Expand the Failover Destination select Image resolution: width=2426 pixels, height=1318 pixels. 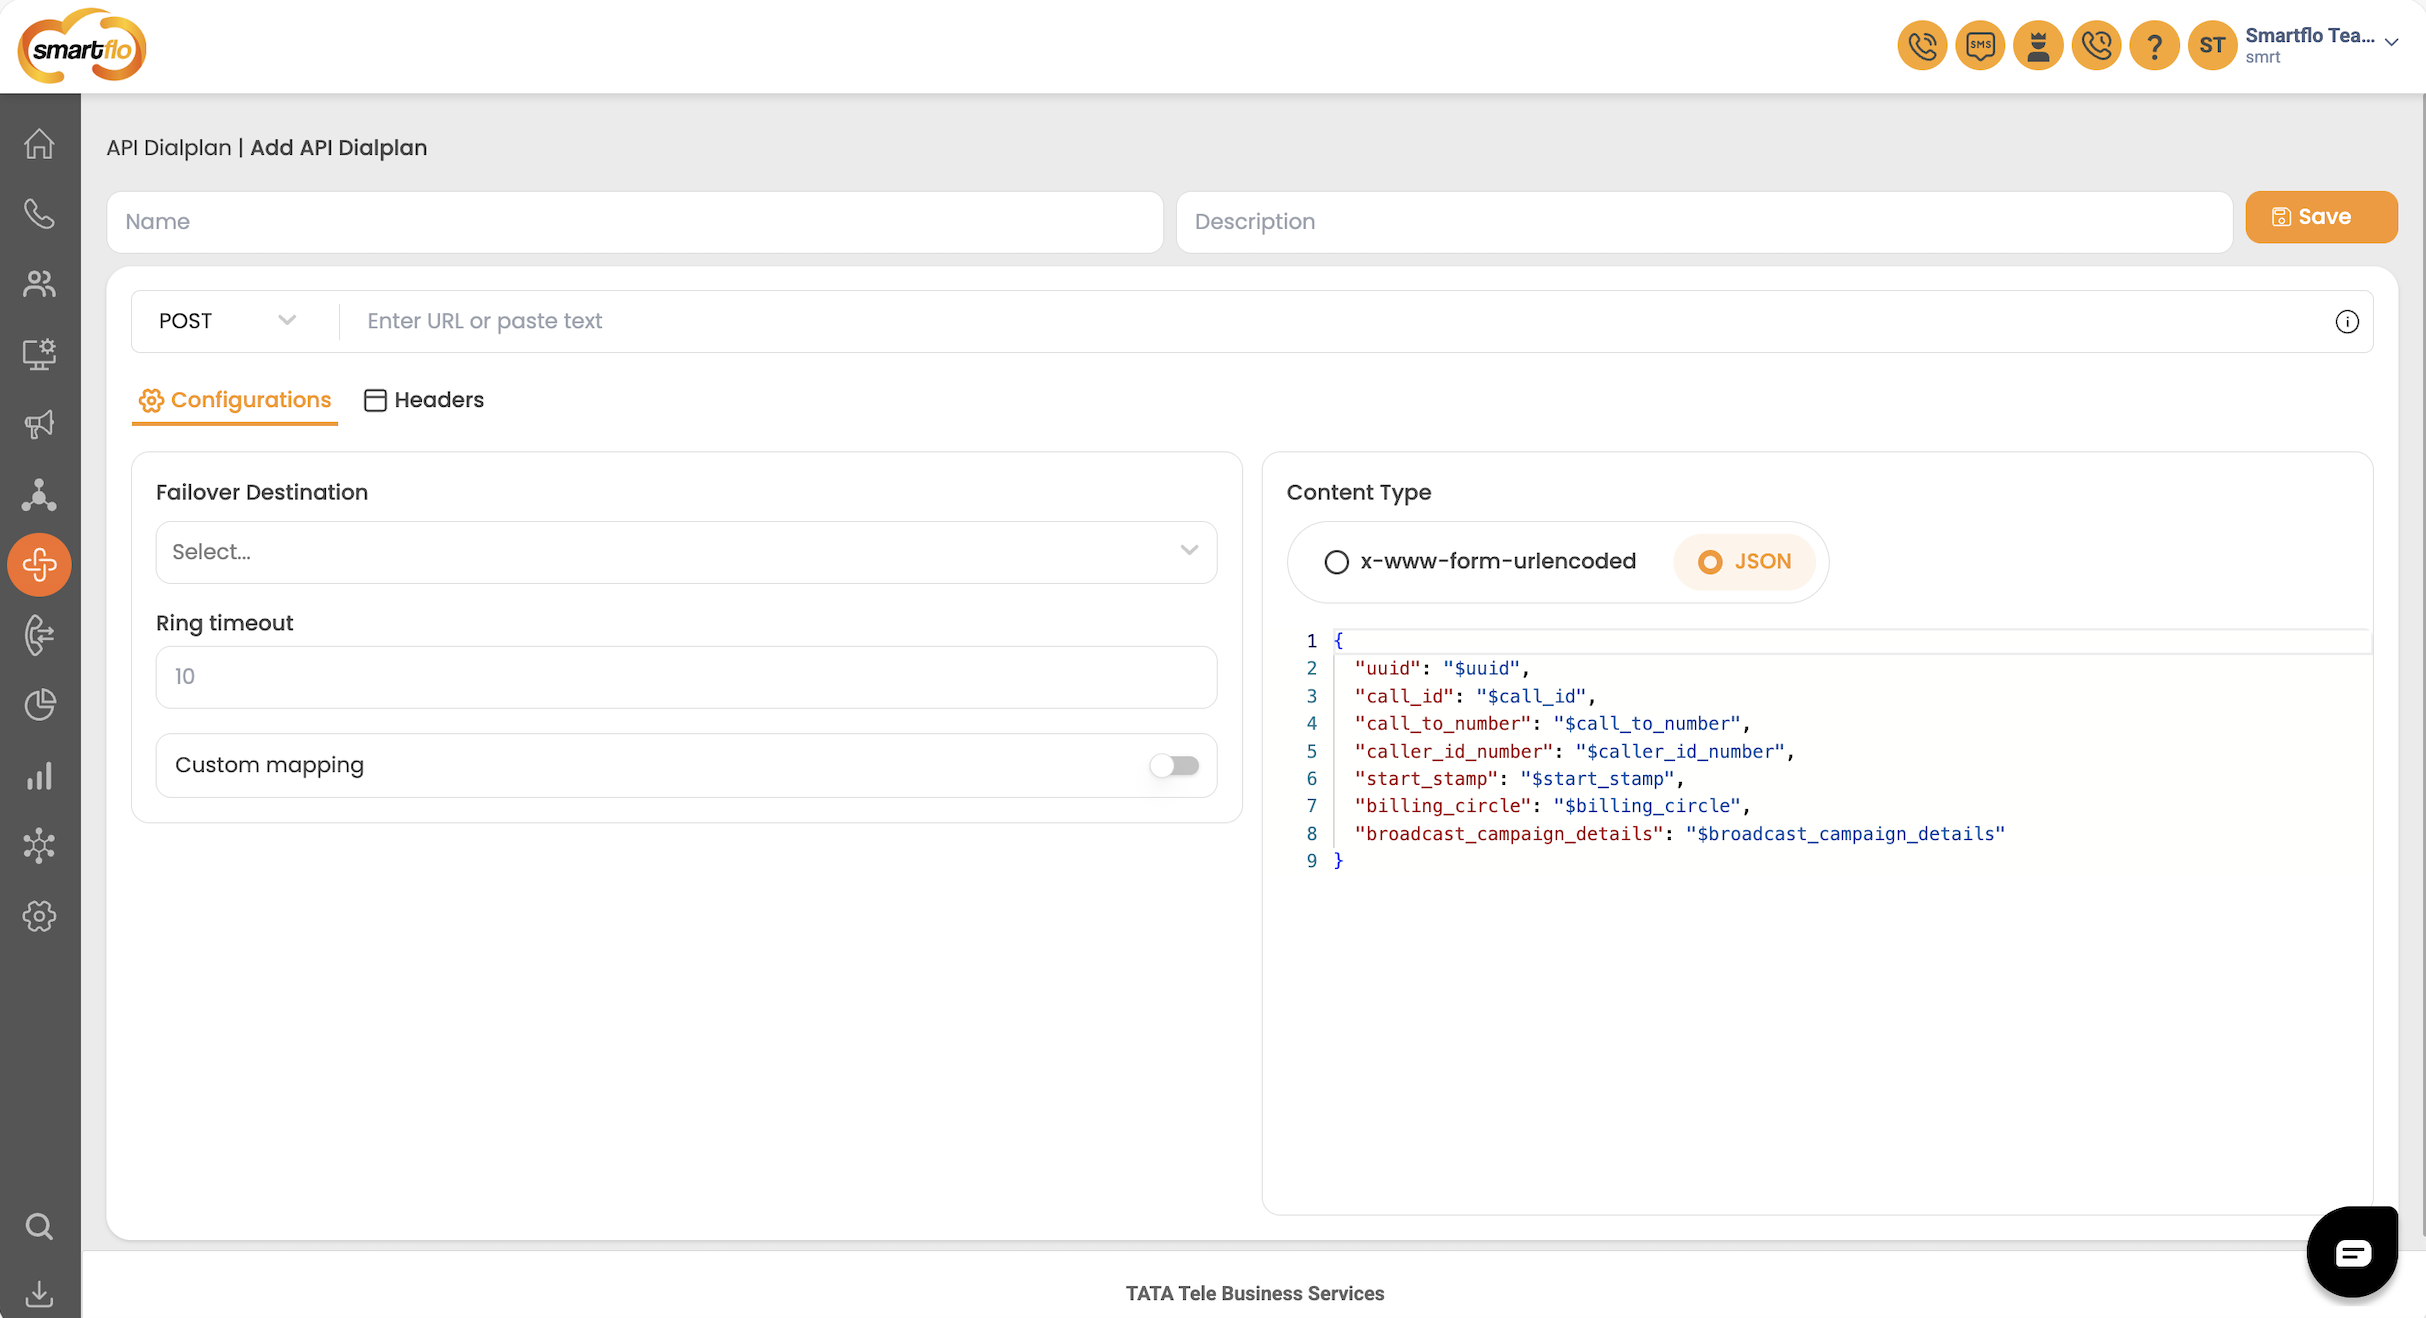686,552
